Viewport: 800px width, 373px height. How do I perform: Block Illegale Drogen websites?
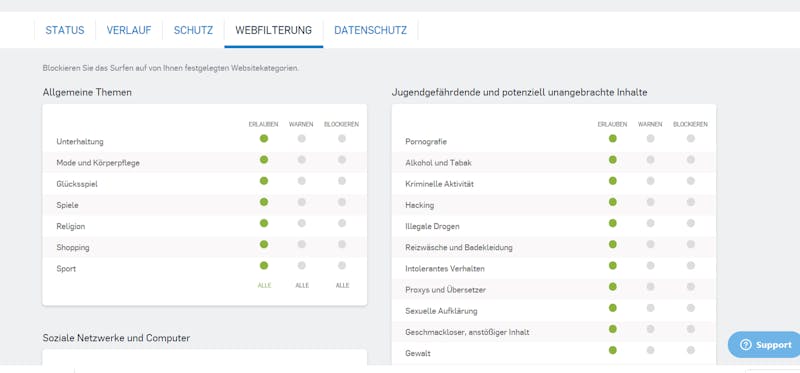tap(690, 223)
